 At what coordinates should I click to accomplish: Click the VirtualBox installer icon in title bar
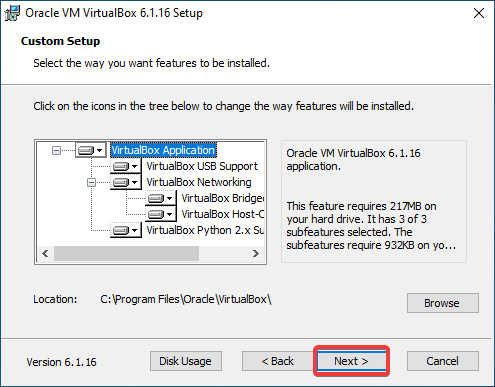(12, 13)
